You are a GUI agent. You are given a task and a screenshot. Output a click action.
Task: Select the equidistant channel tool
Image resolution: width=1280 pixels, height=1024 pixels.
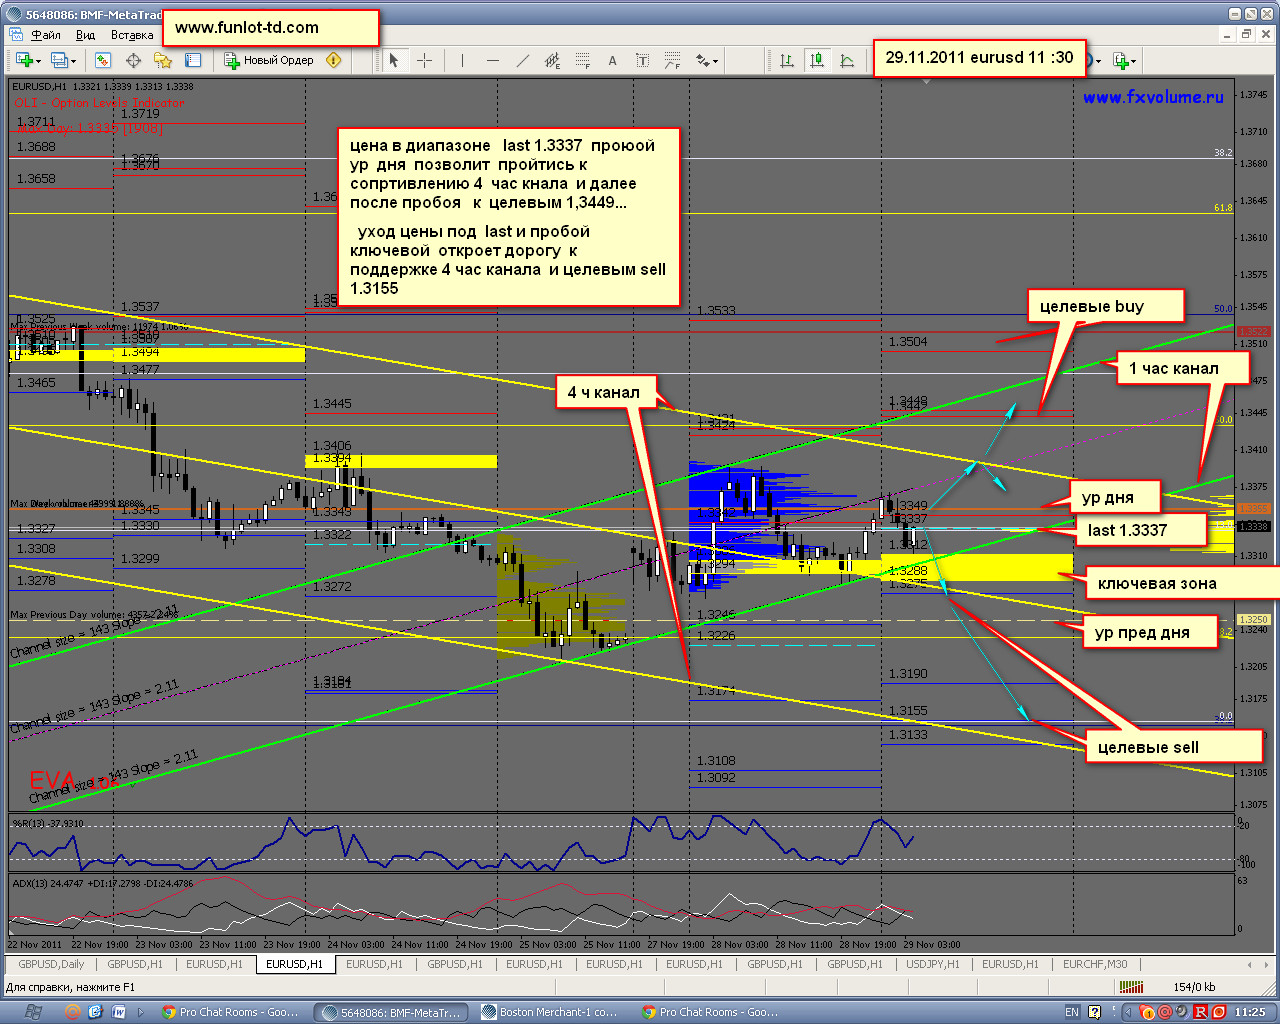coord(552,60)
